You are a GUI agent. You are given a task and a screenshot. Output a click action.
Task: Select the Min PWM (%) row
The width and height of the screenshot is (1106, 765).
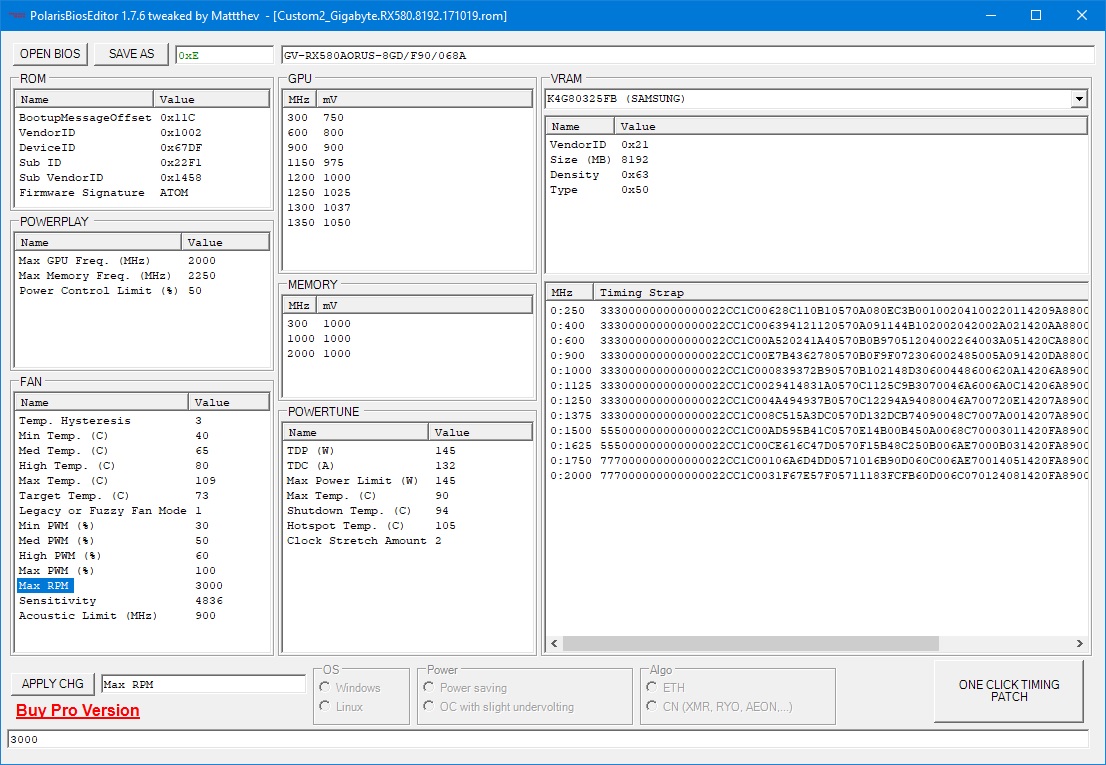pos(141,526)
